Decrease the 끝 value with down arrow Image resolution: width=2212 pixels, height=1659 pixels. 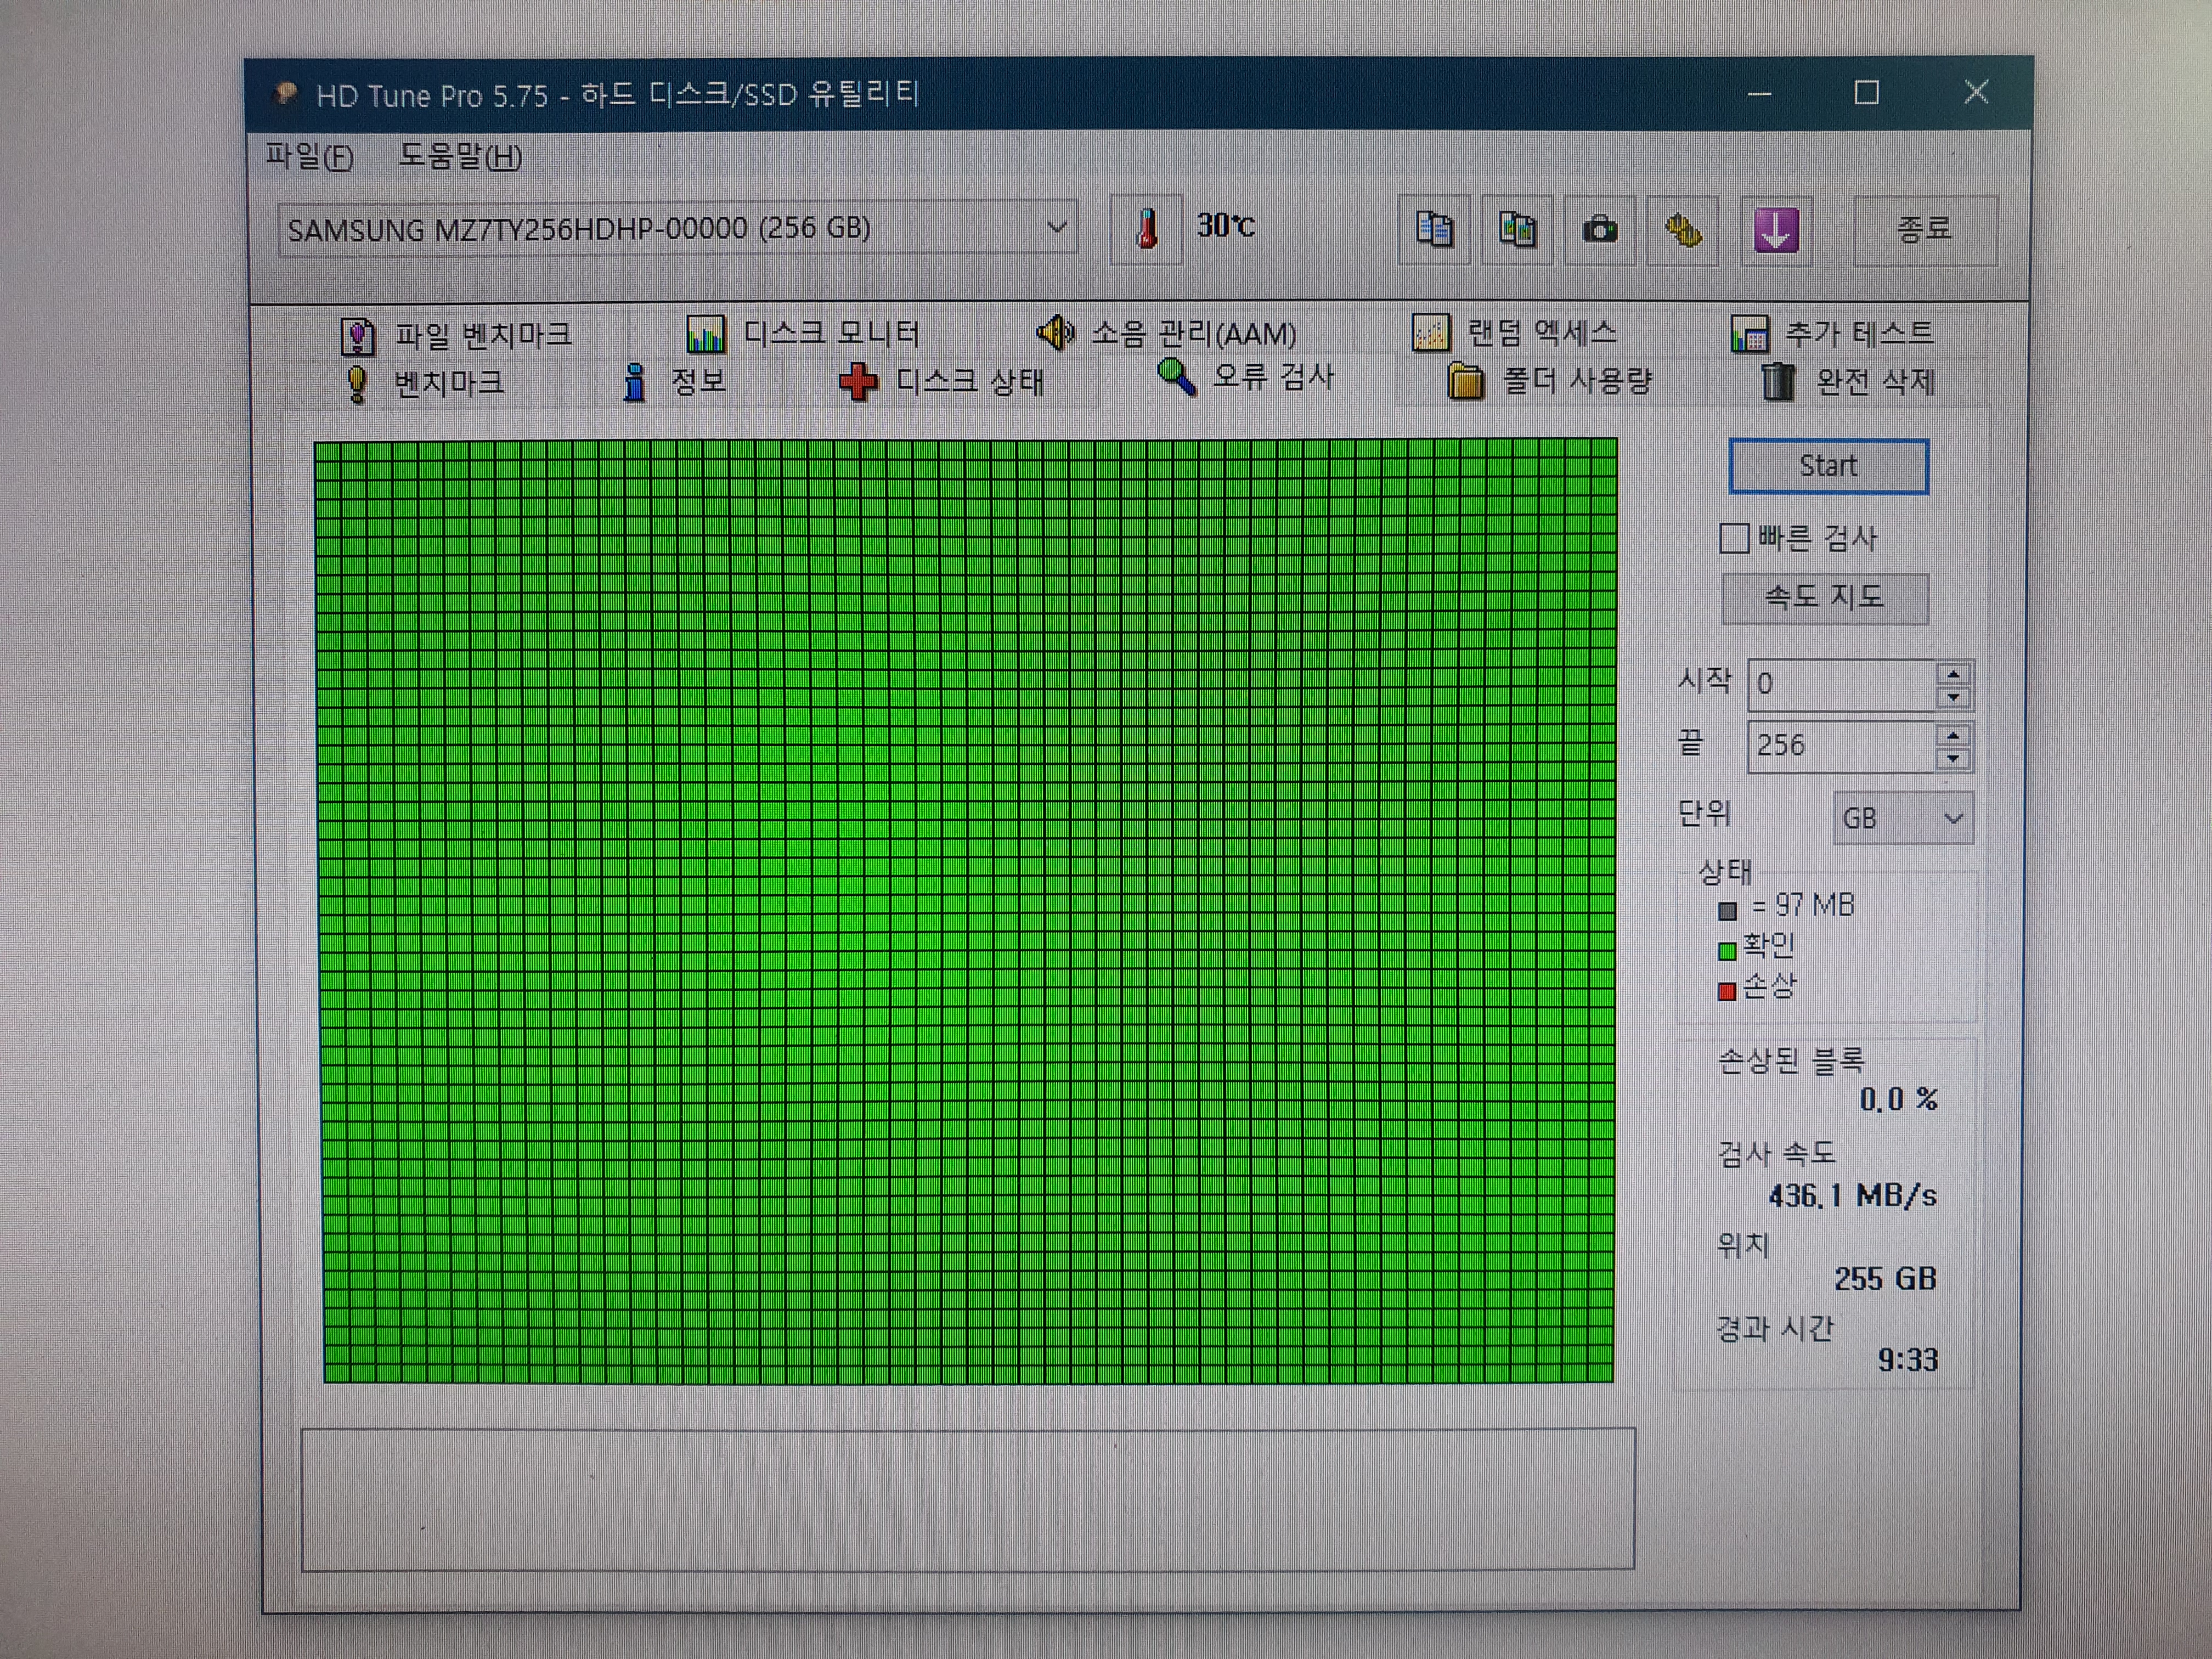click(x=1954, y=758)
